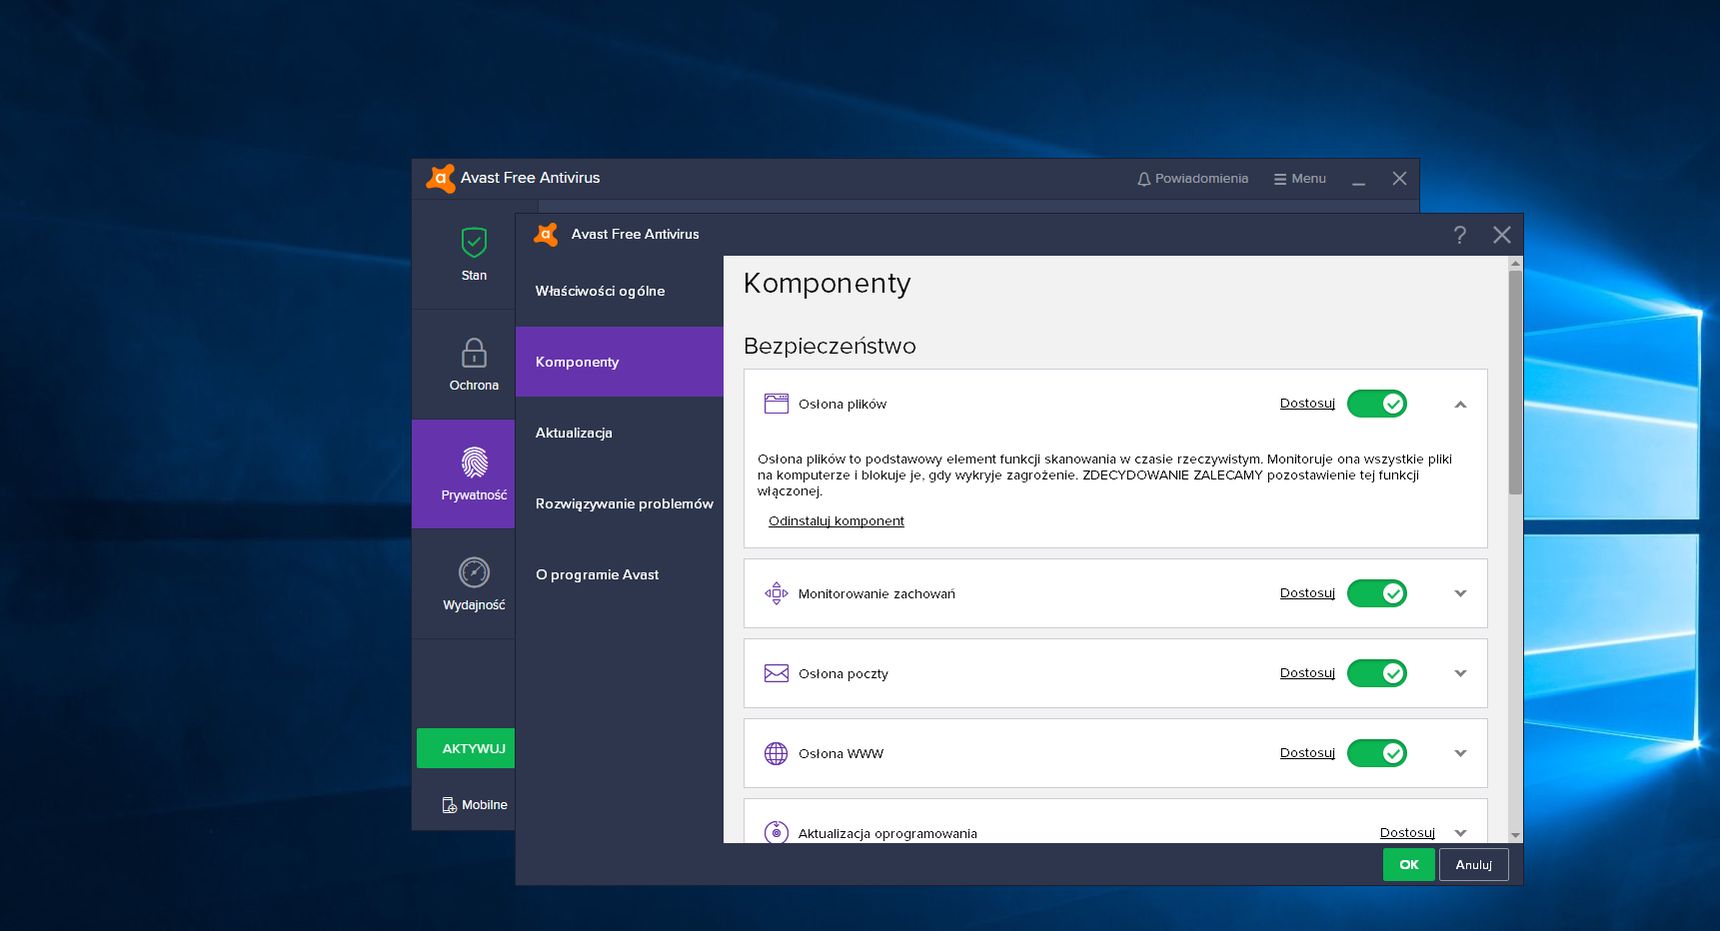Click the Osłona plików folder icon
The height and width of the screenshot is (931, 1720).
pyautogui.click(x=776, y=403)
